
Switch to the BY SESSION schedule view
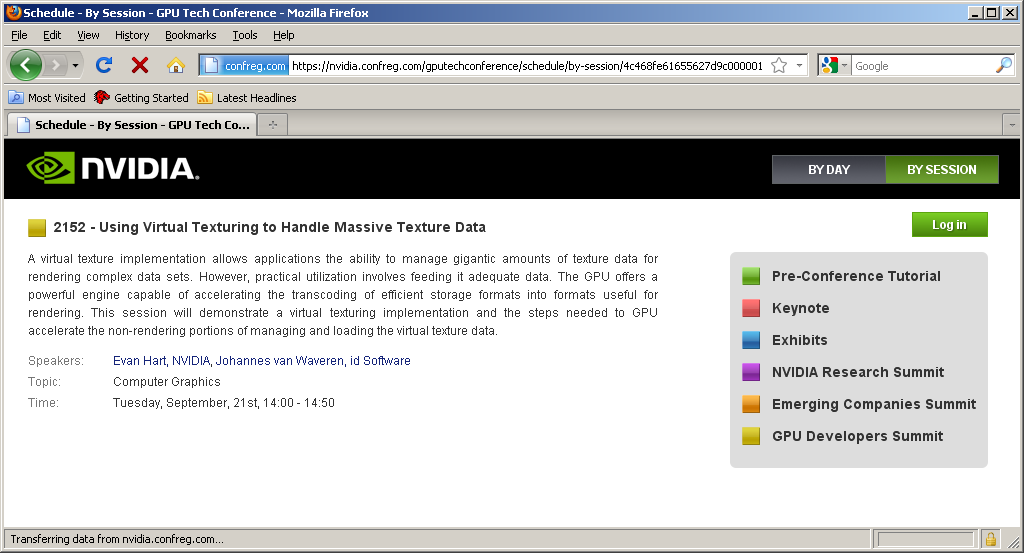click(941, 170)
